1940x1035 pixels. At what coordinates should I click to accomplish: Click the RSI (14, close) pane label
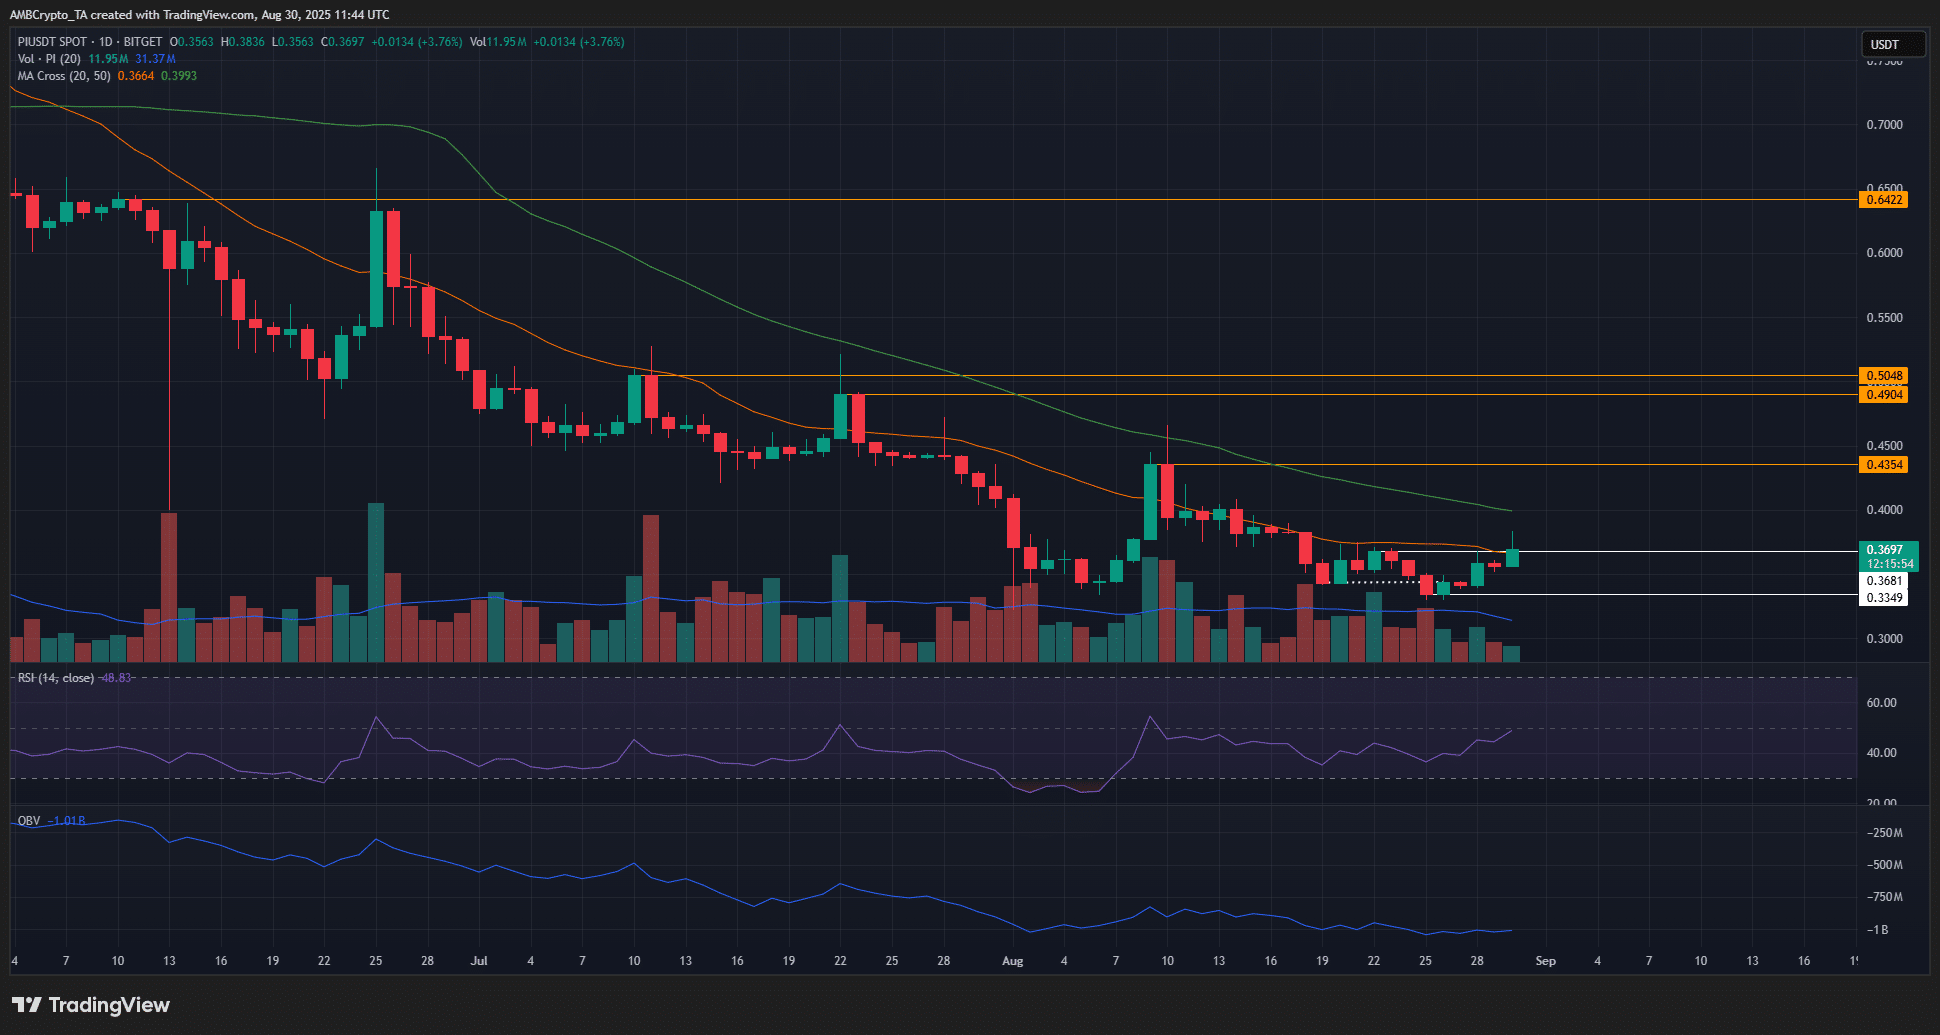(x=56, y=678)
